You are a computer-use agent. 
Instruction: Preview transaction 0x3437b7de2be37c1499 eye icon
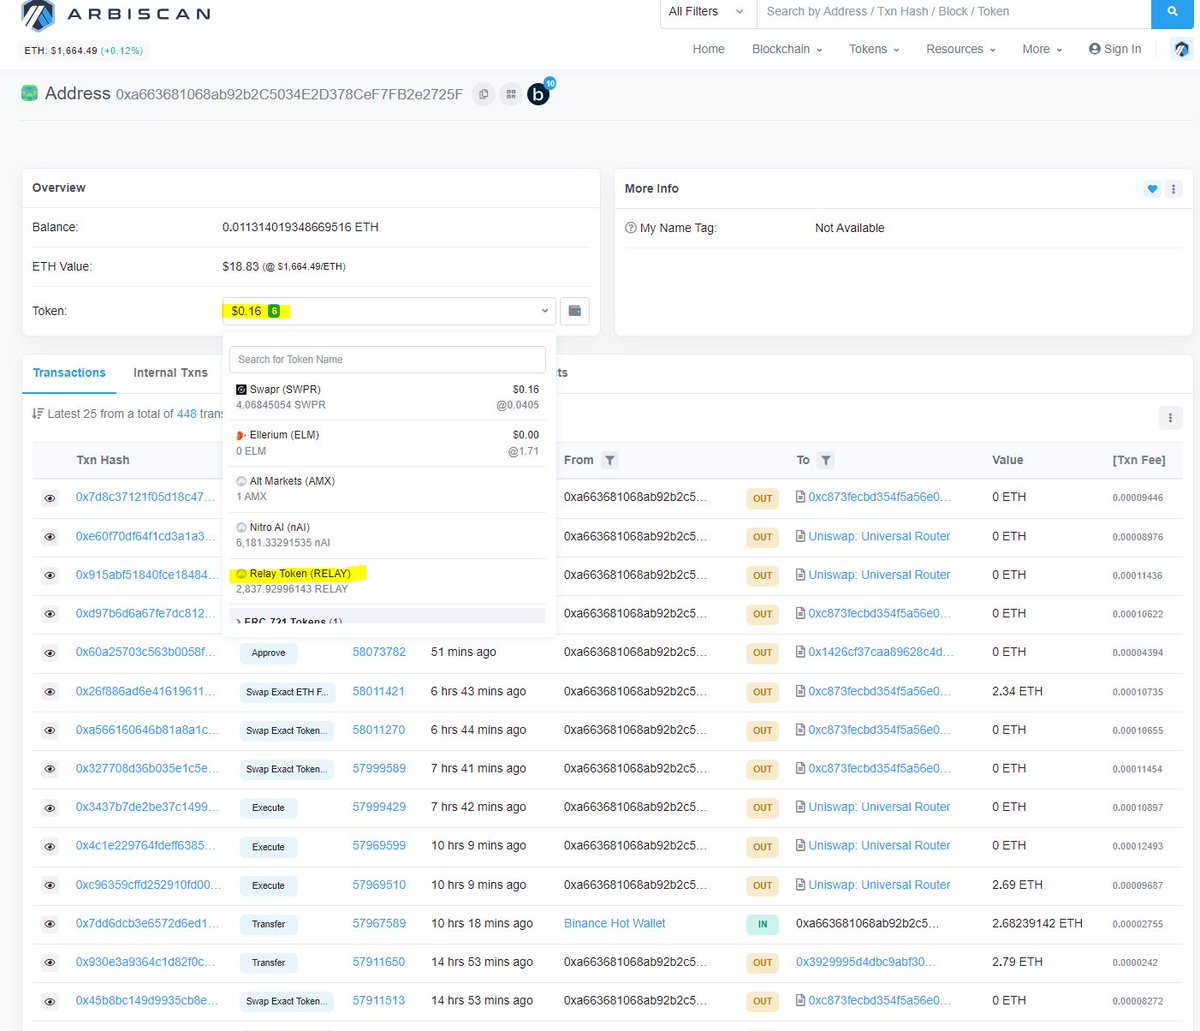point(50,808)
